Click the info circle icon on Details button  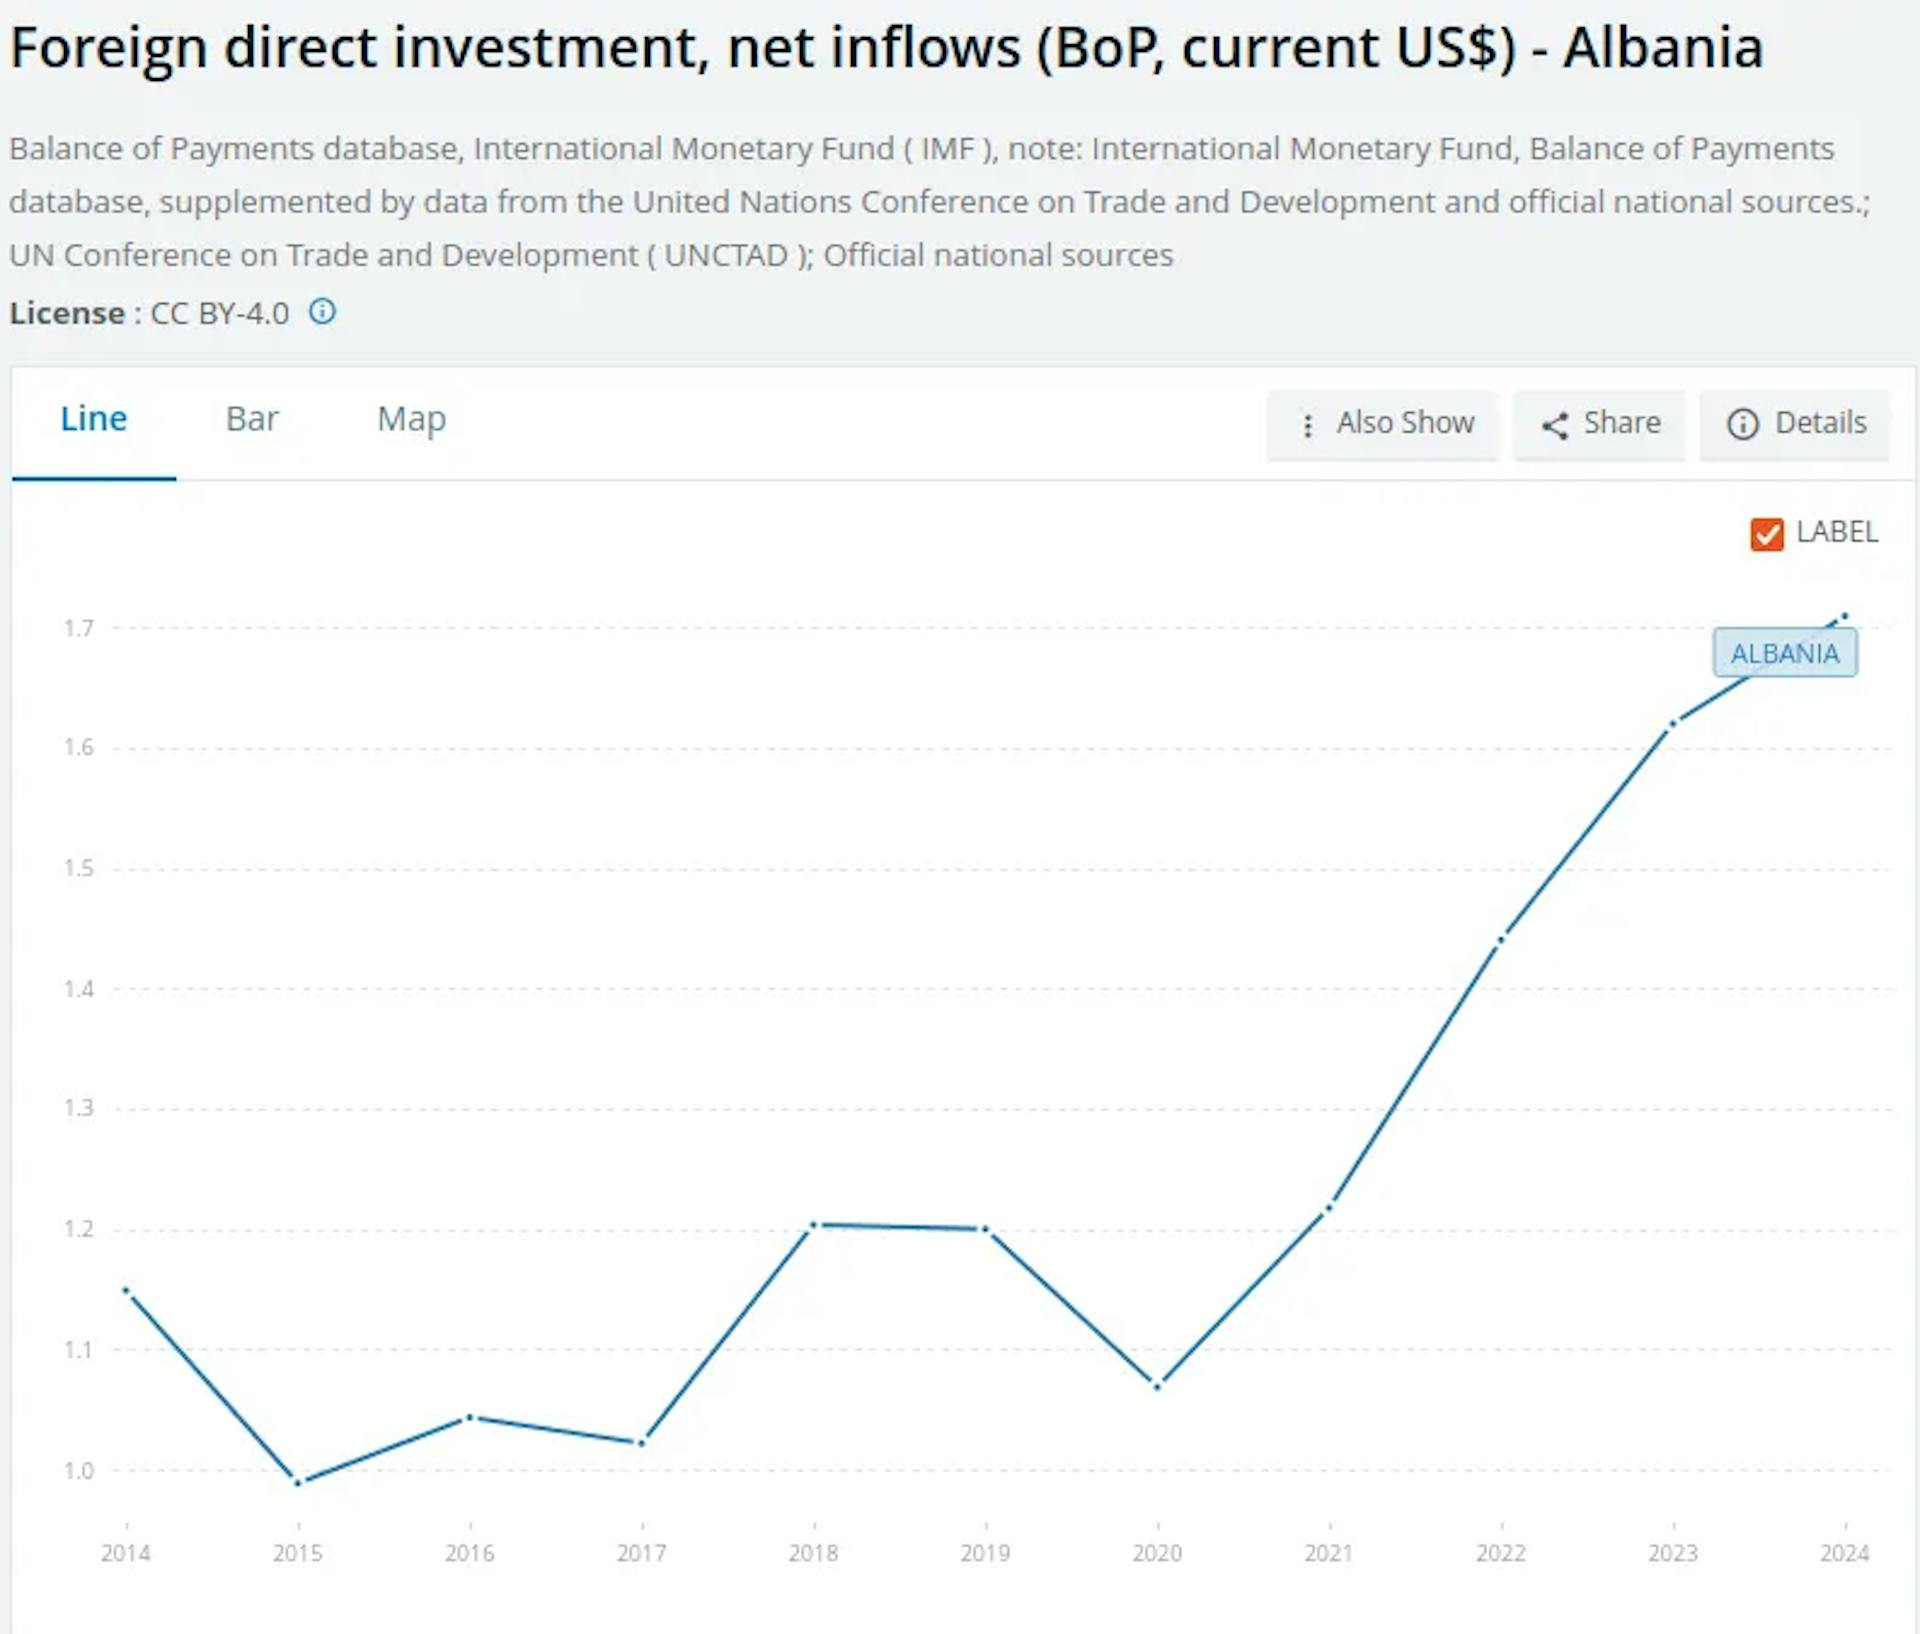click(1742, 424)
